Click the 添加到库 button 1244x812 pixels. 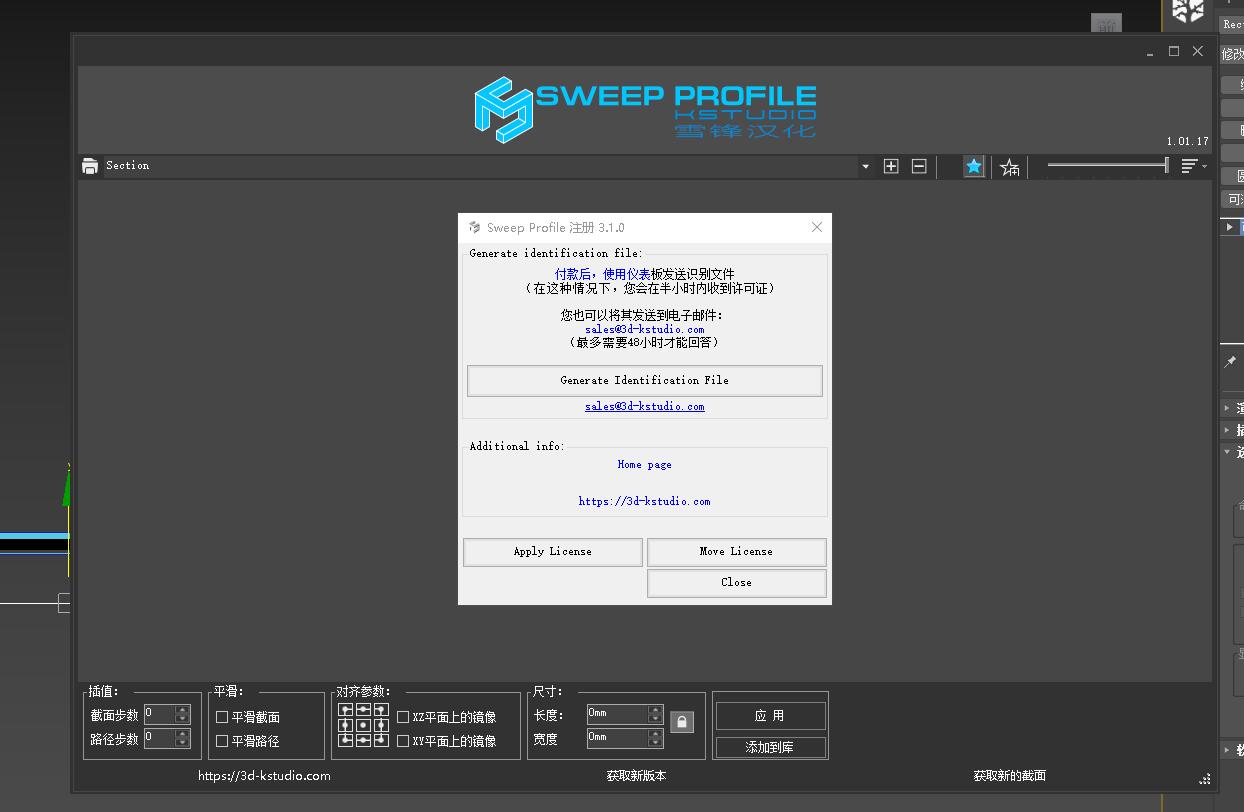click(770, 748)
